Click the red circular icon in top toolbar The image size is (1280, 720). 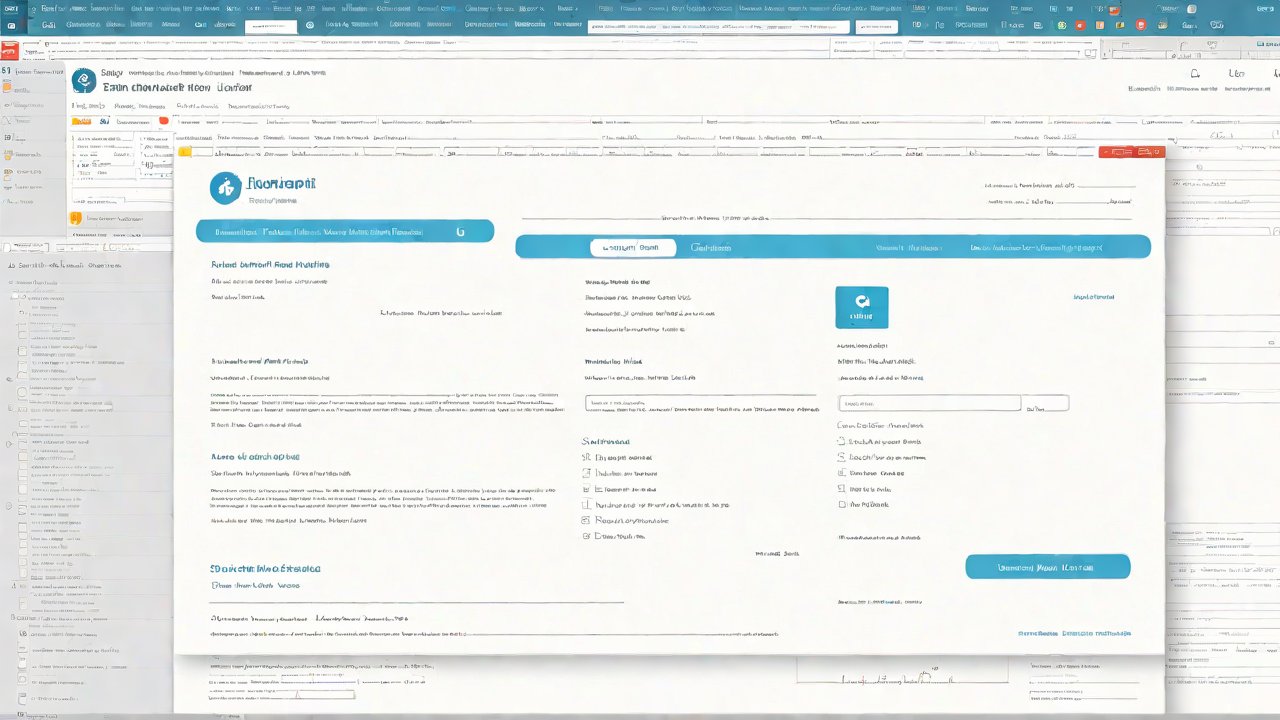[x=1141, y=25]
